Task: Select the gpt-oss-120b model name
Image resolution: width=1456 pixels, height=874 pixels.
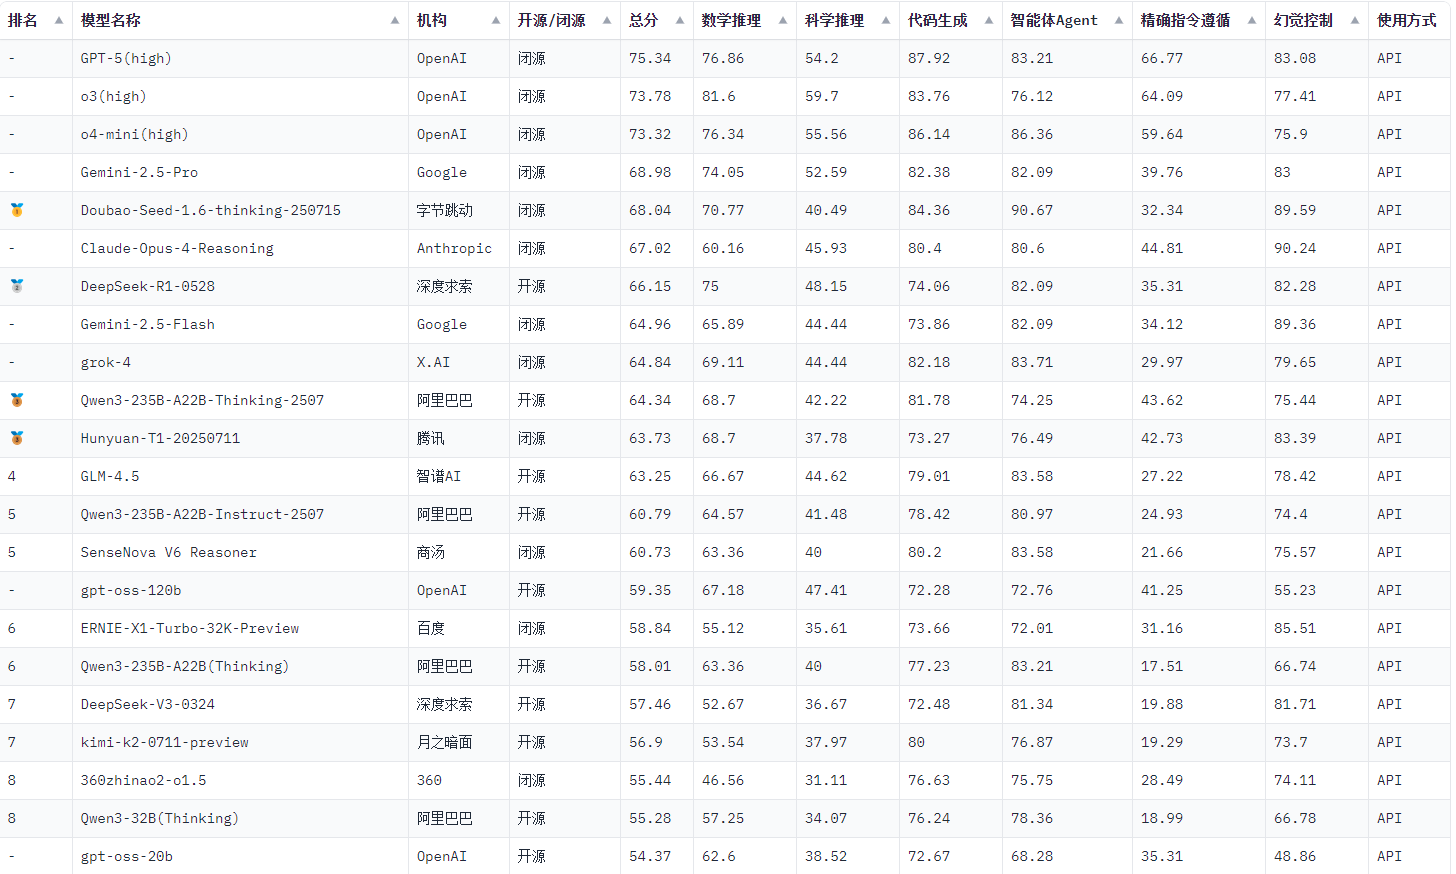Action: coord(131,590)
